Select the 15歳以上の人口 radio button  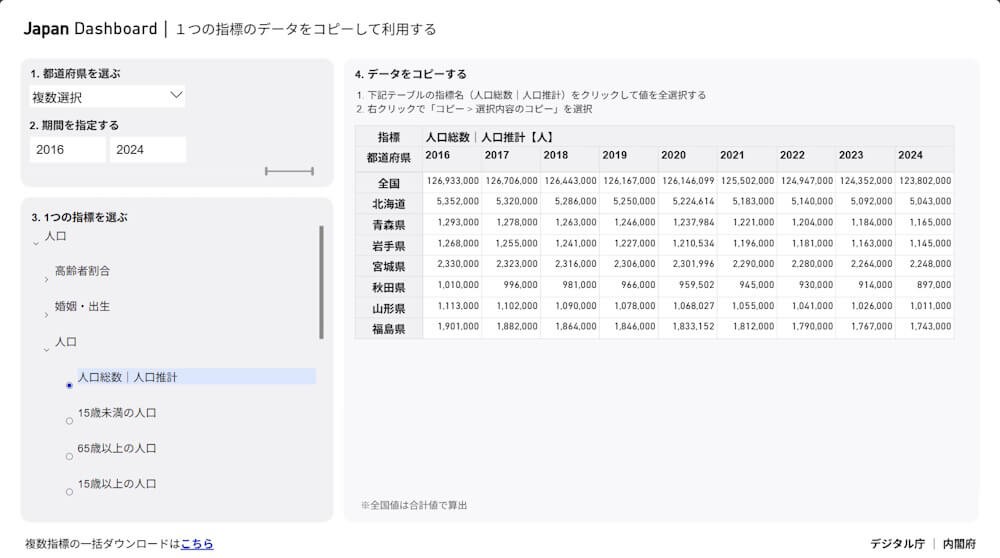(x=69, y=492)
